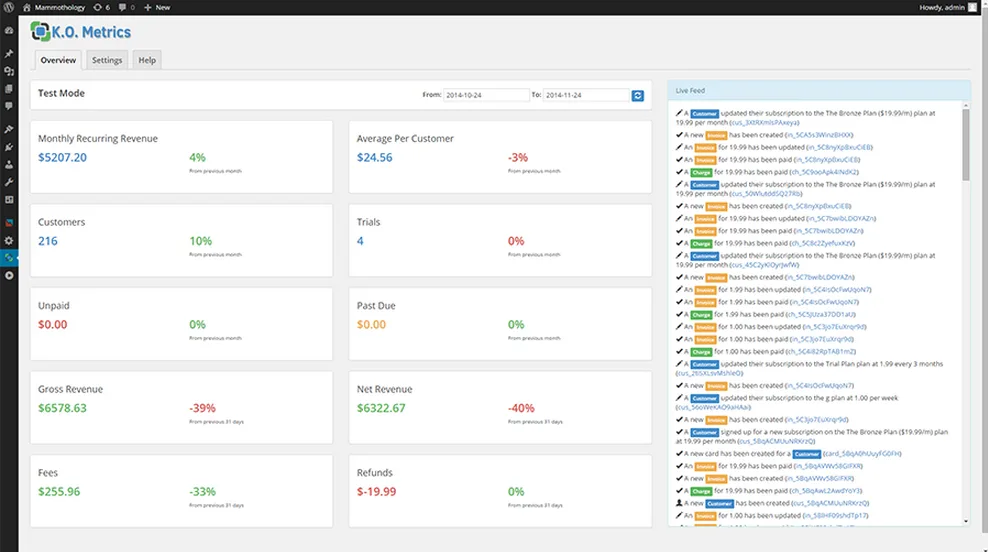Click the Customer badge in new card row
The height and width of the screenshot is (552, 988).
point(807,454)
